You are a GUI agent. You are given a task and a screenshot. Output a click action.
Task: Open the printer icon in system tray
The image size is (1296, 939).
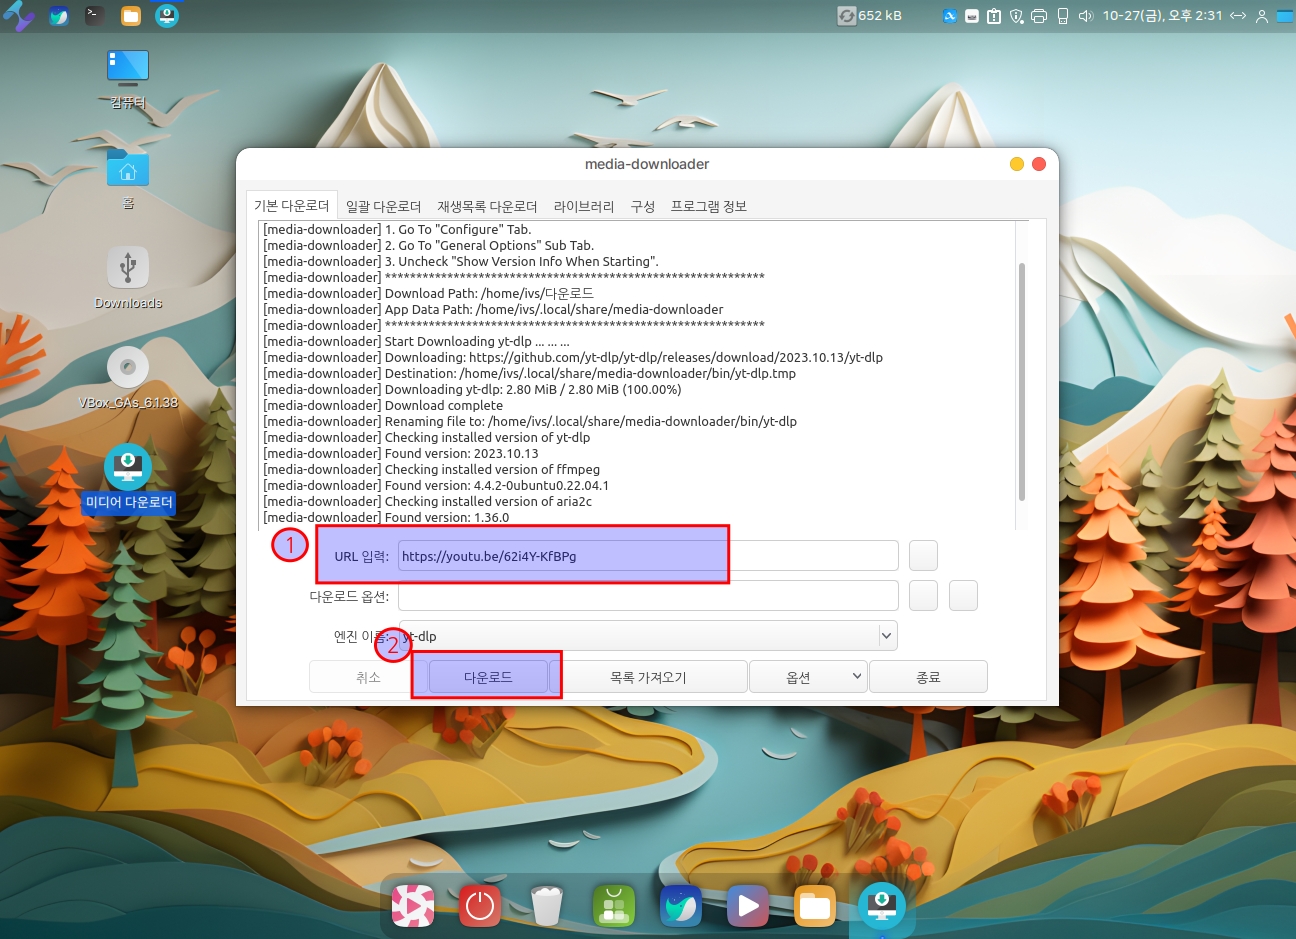coord(1039,16)
